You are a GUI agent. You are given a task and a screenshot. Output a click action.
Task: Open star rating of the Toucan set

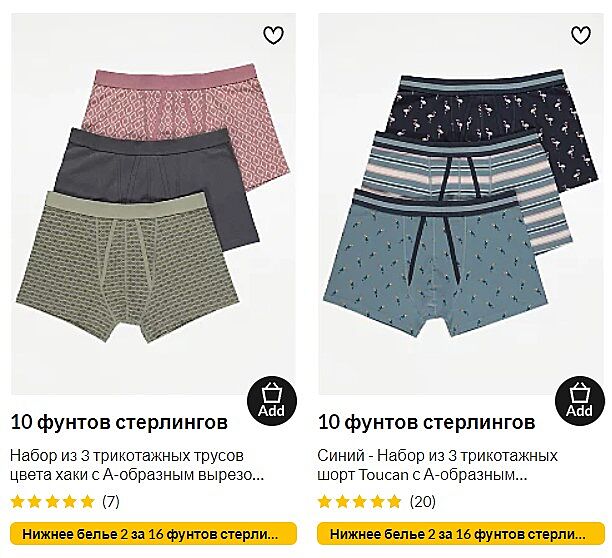(x=359, y=501)
